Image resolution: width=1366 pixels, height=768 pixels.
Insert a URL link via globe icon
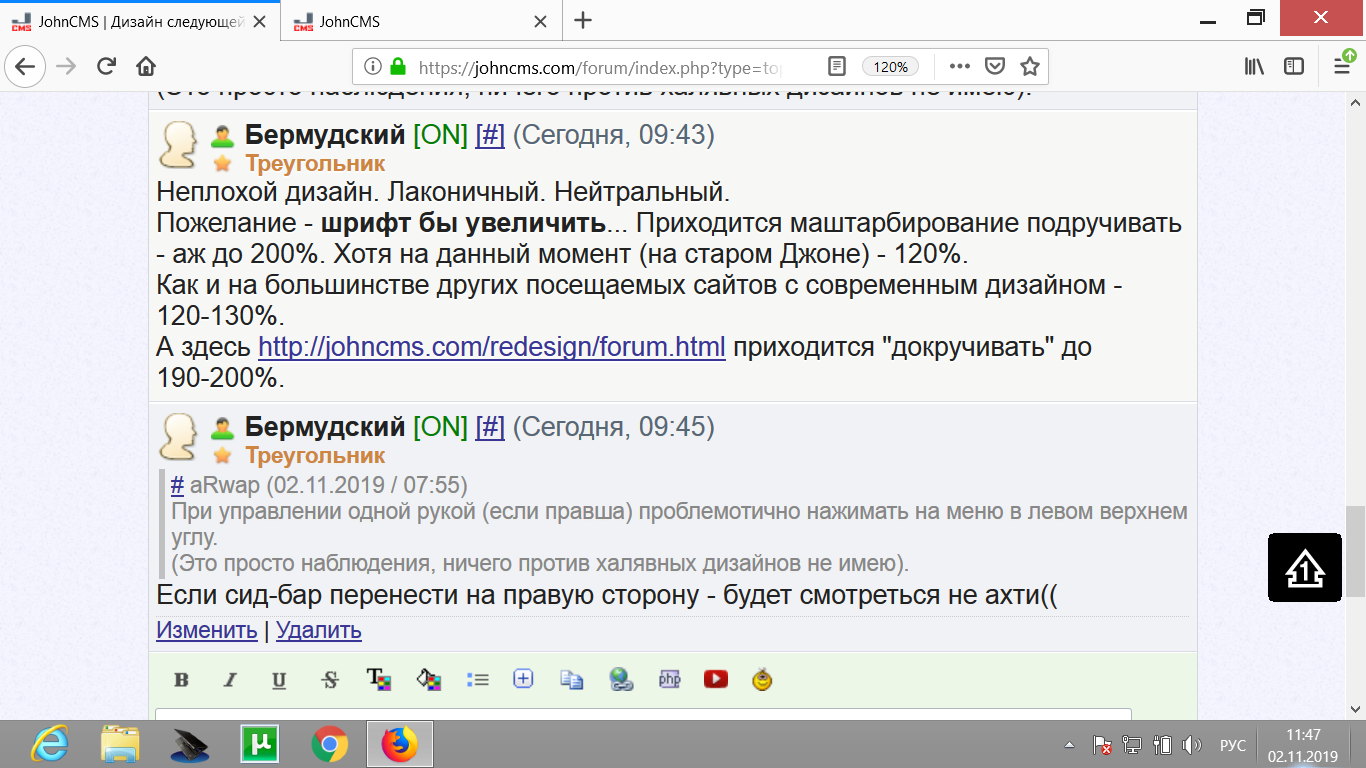click(621, 680)
